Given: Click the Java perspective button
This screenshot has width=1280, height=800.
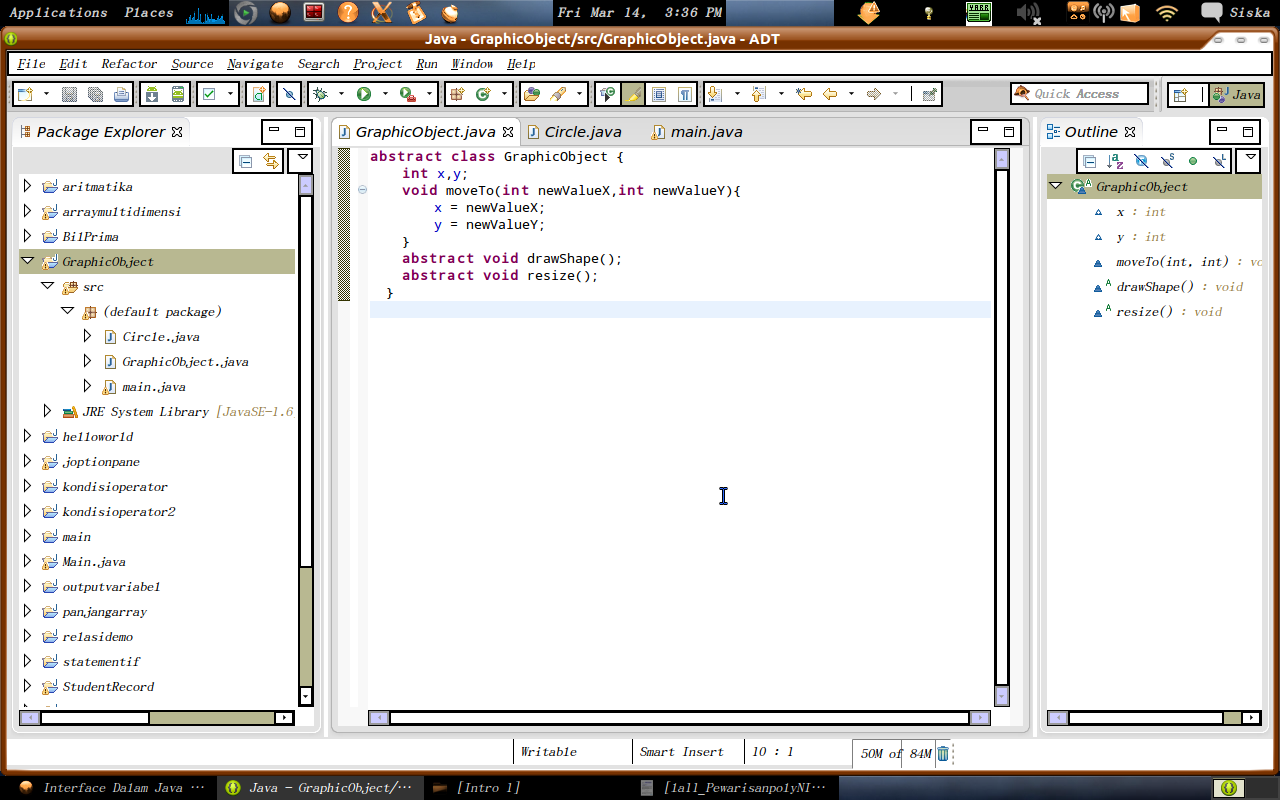Looking at the screenshot, I should 1238,96.
